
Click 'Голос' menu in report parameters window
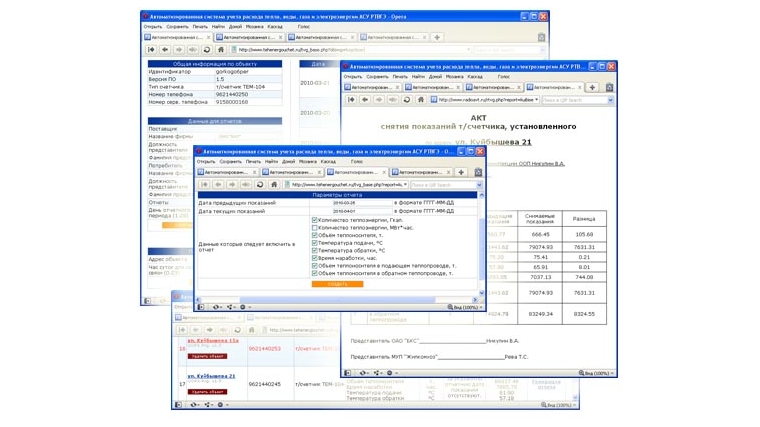pos(357,161)
